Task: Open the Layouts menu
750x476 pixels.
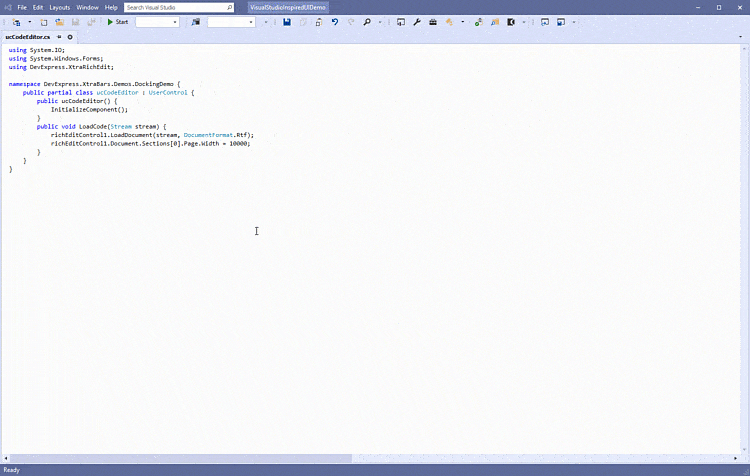Action: (x=59, y=7)
